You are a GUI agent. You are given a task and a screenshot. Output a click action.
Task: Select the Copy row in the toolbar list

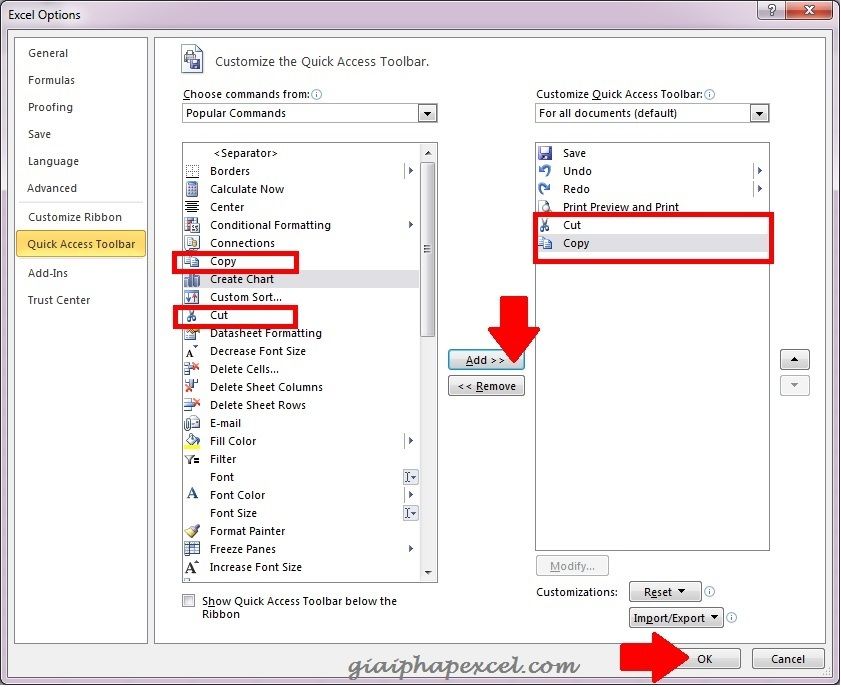[x=653, y=243]
